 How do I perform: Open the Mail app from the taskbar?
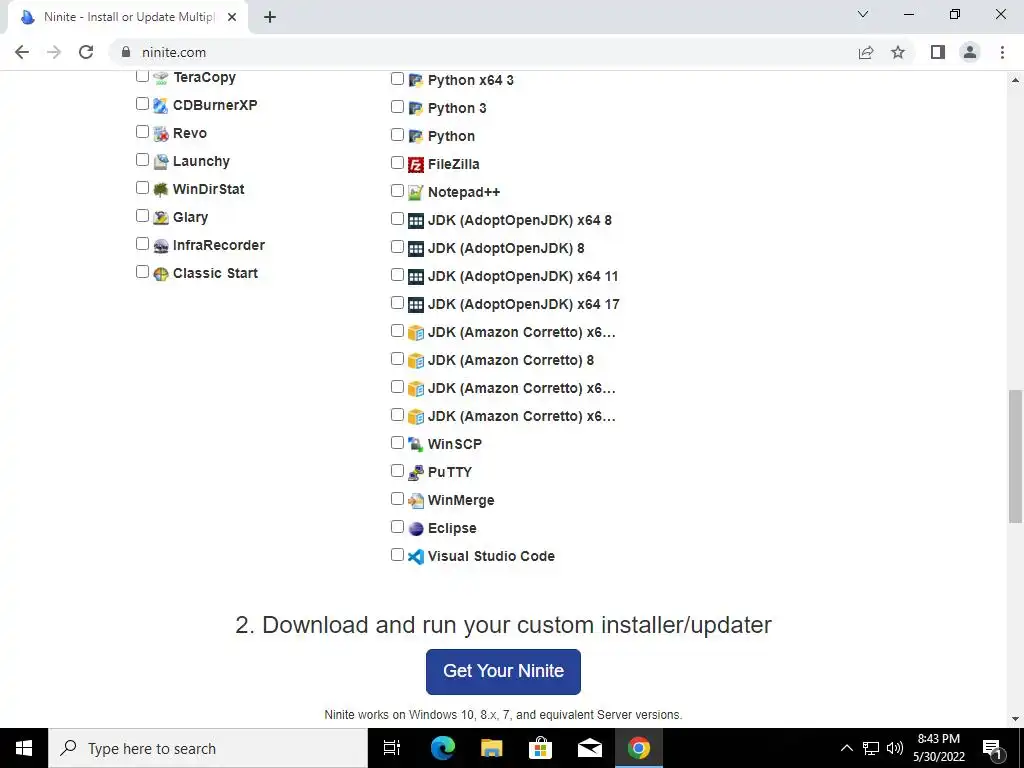[590, 748]
